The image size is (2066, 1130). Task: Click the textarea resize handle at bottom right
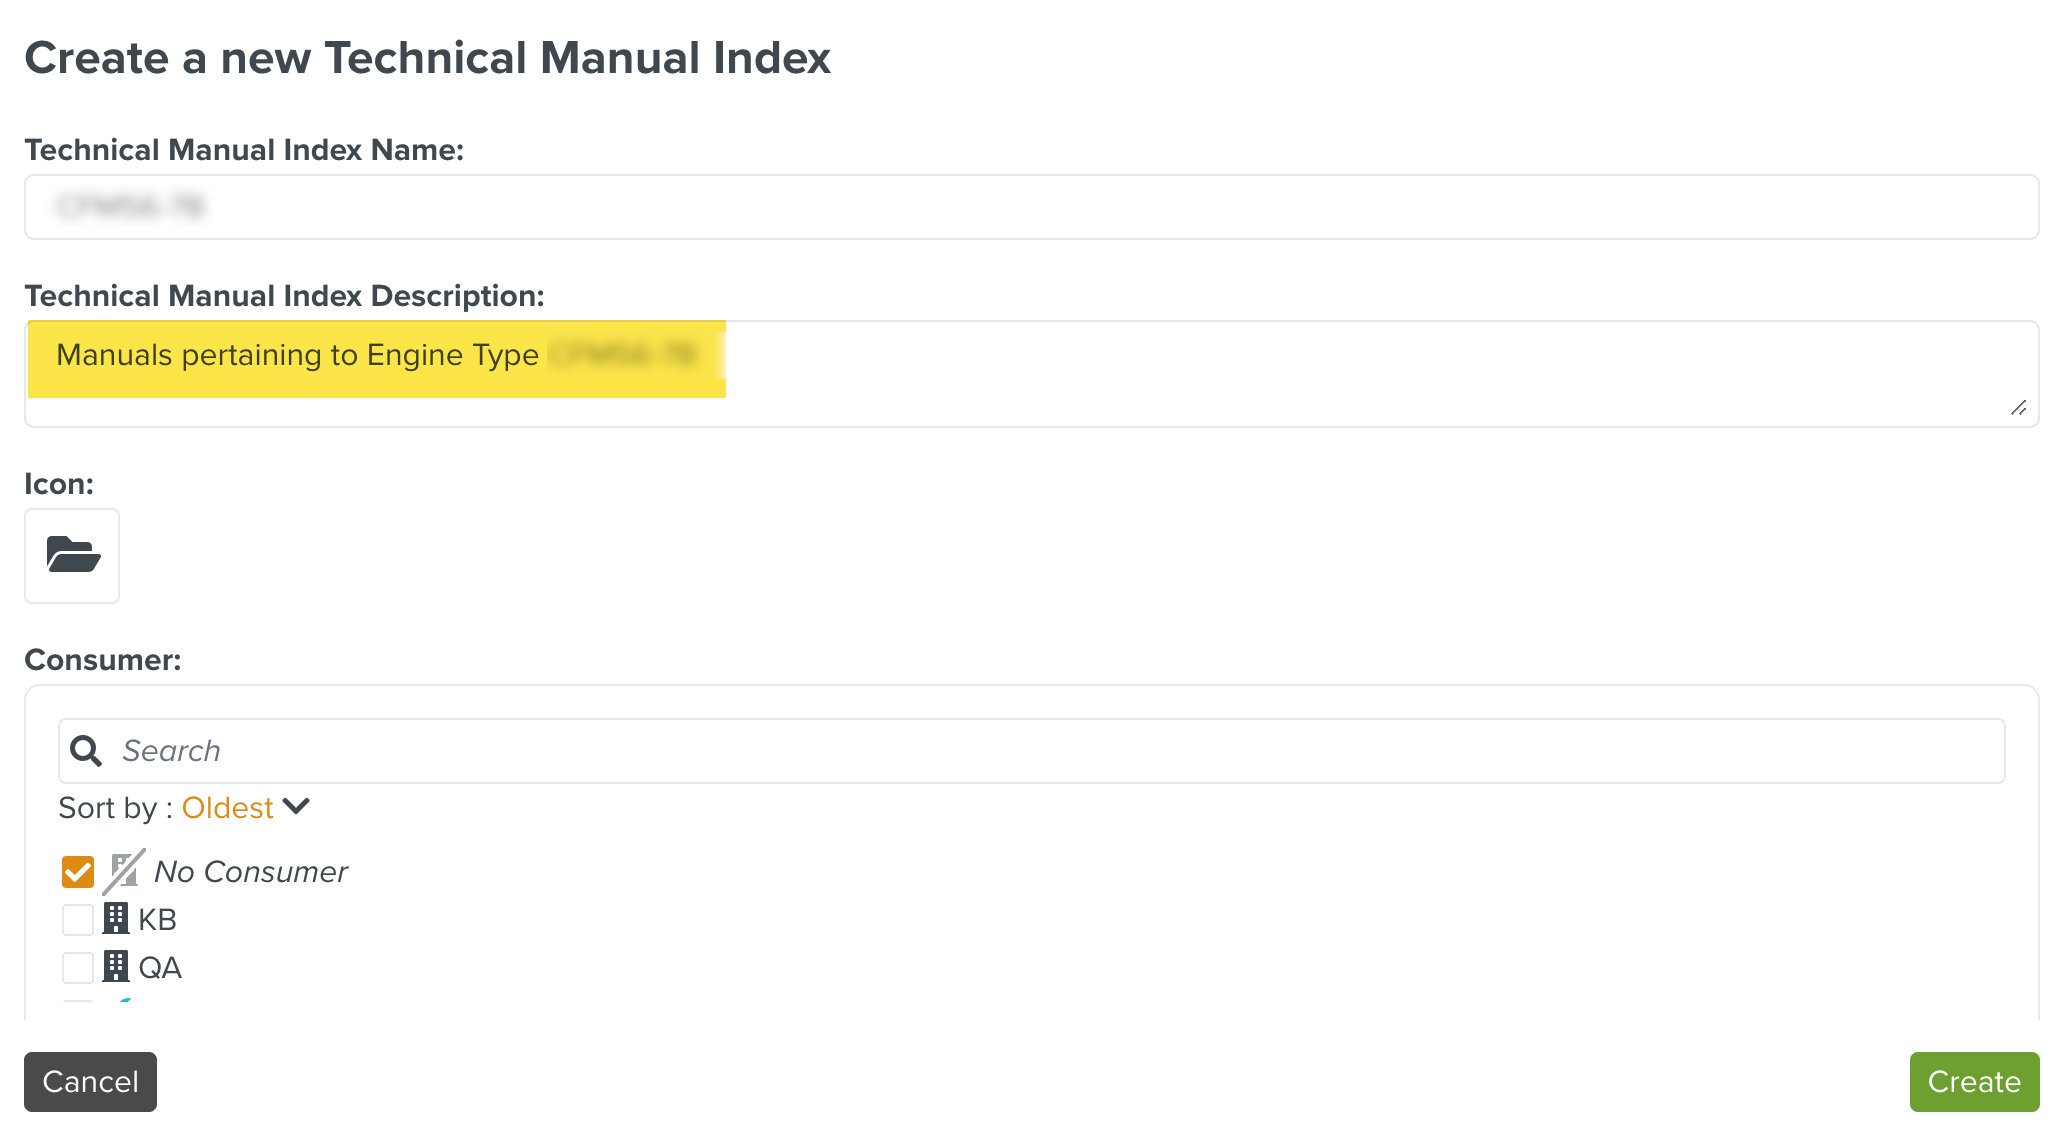click(2018, 406)
